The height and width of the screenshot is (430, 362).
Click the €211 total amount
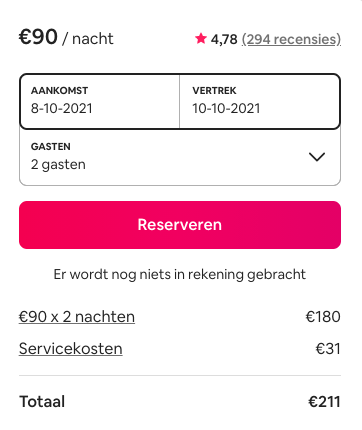tap(324, 402)
